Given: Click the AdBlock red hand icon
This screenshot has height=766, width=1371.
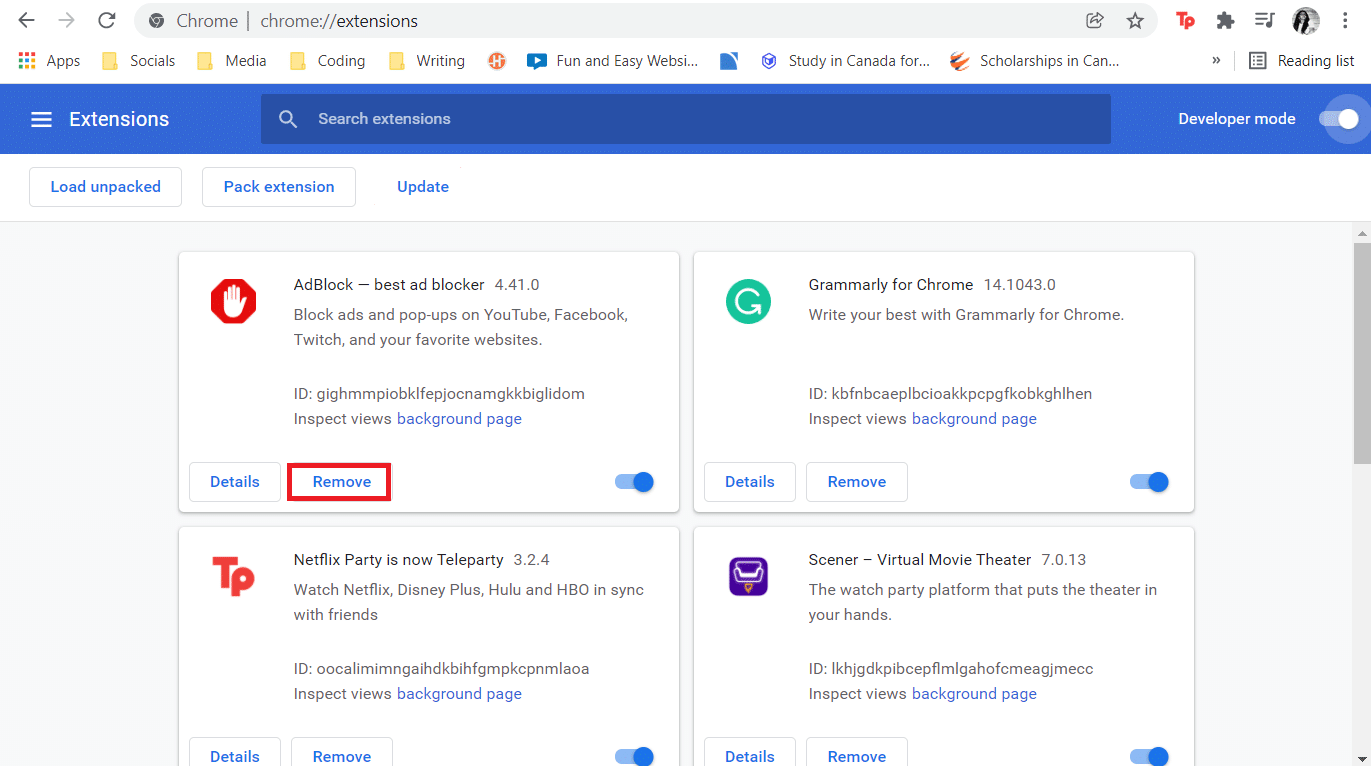Looking at the screenshot, I should (x=234, y=301).
